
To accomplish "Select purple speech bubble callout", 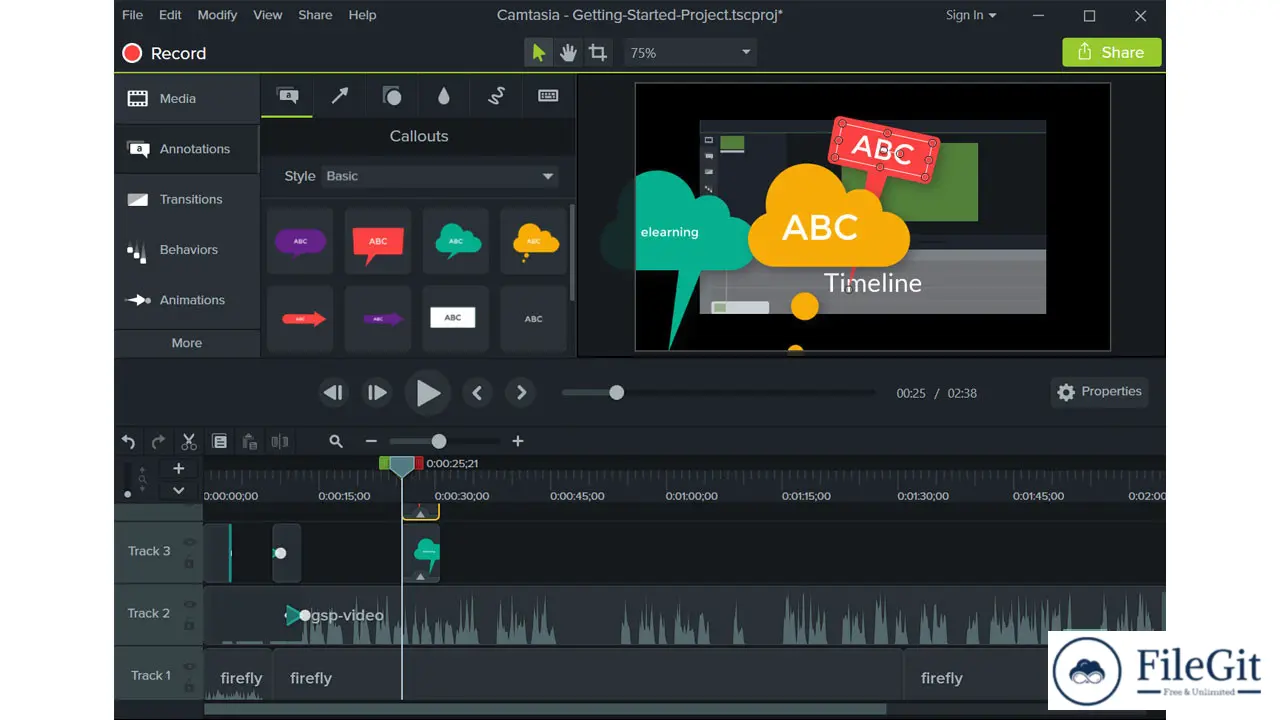I will pos(300,241).
